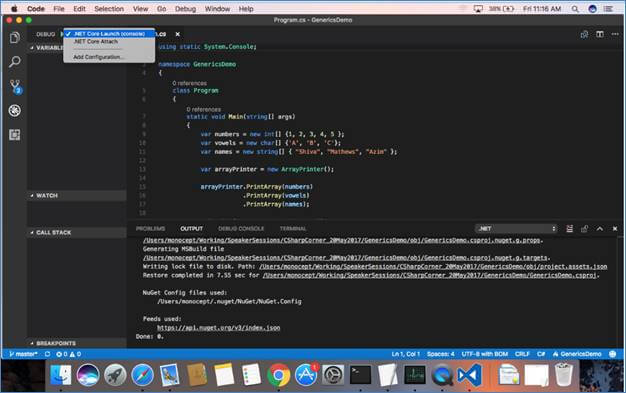Screen dimensions: 626x393
Task: Open Terminal from the dock
Action: pyautogui.click(x=361, y=375)
